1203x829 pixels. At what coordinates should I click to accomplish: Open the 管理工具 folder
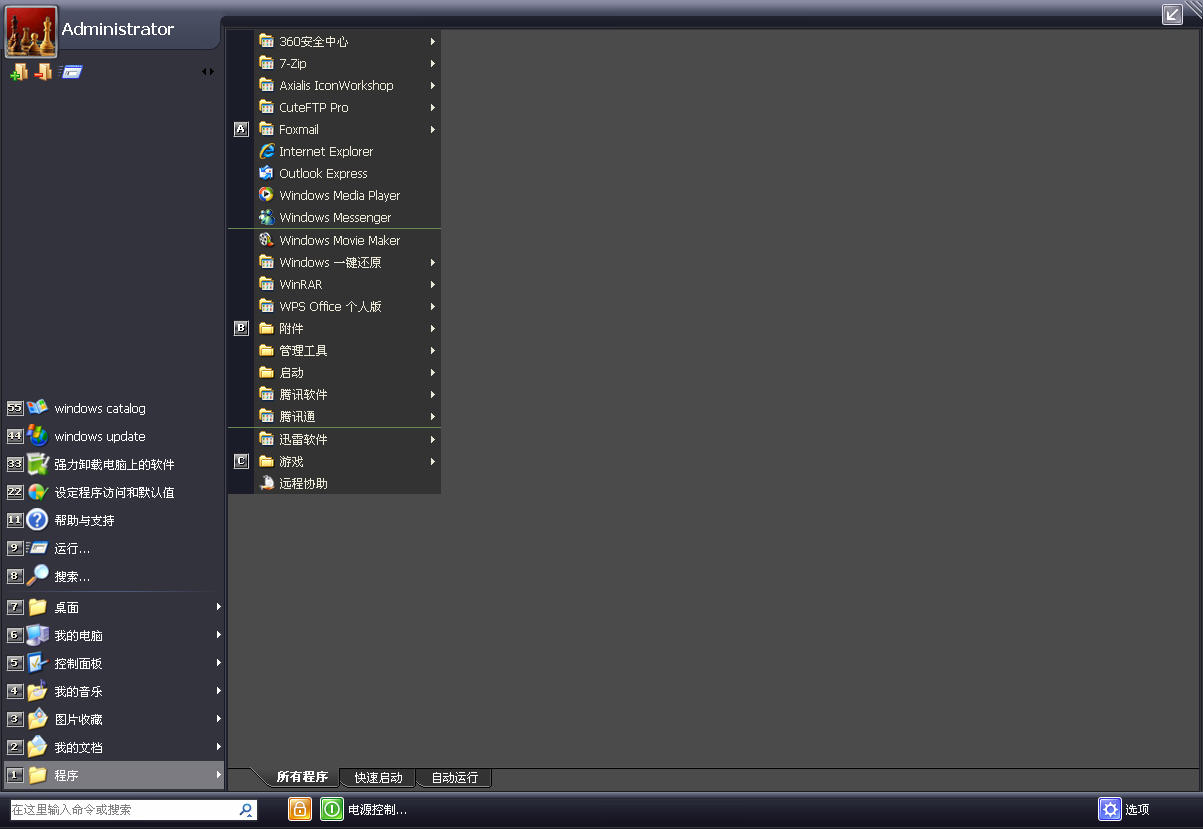click(x=348, y=350)
